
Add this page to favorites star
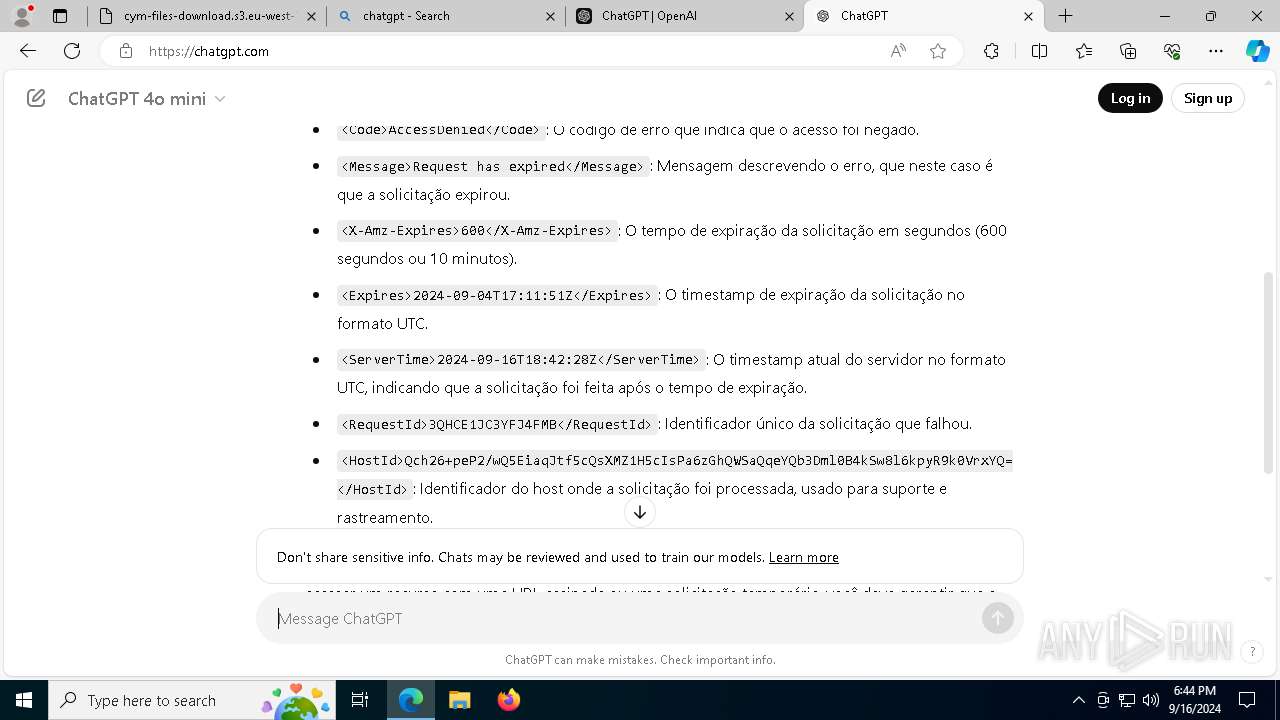(938, 51)
